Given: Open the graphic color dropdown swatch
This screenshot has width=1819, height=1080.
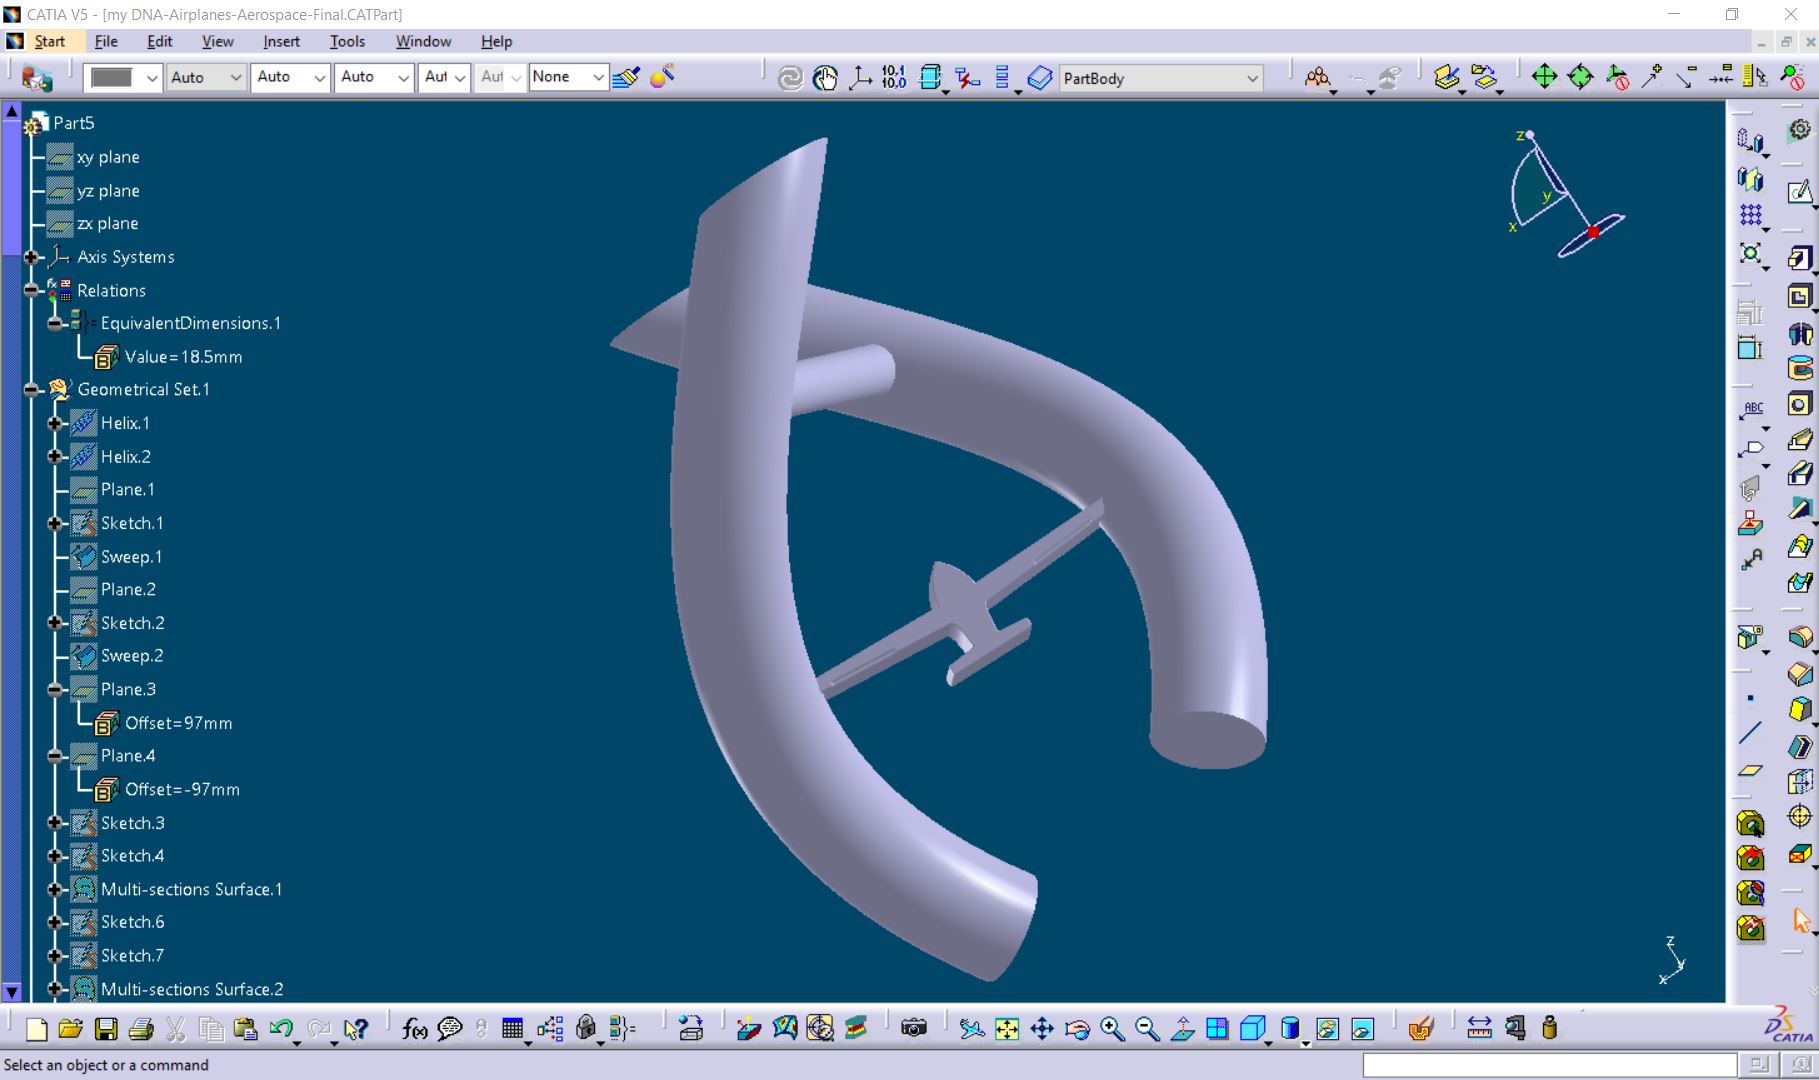Looking at the screenshot, I should click(122, 77).
